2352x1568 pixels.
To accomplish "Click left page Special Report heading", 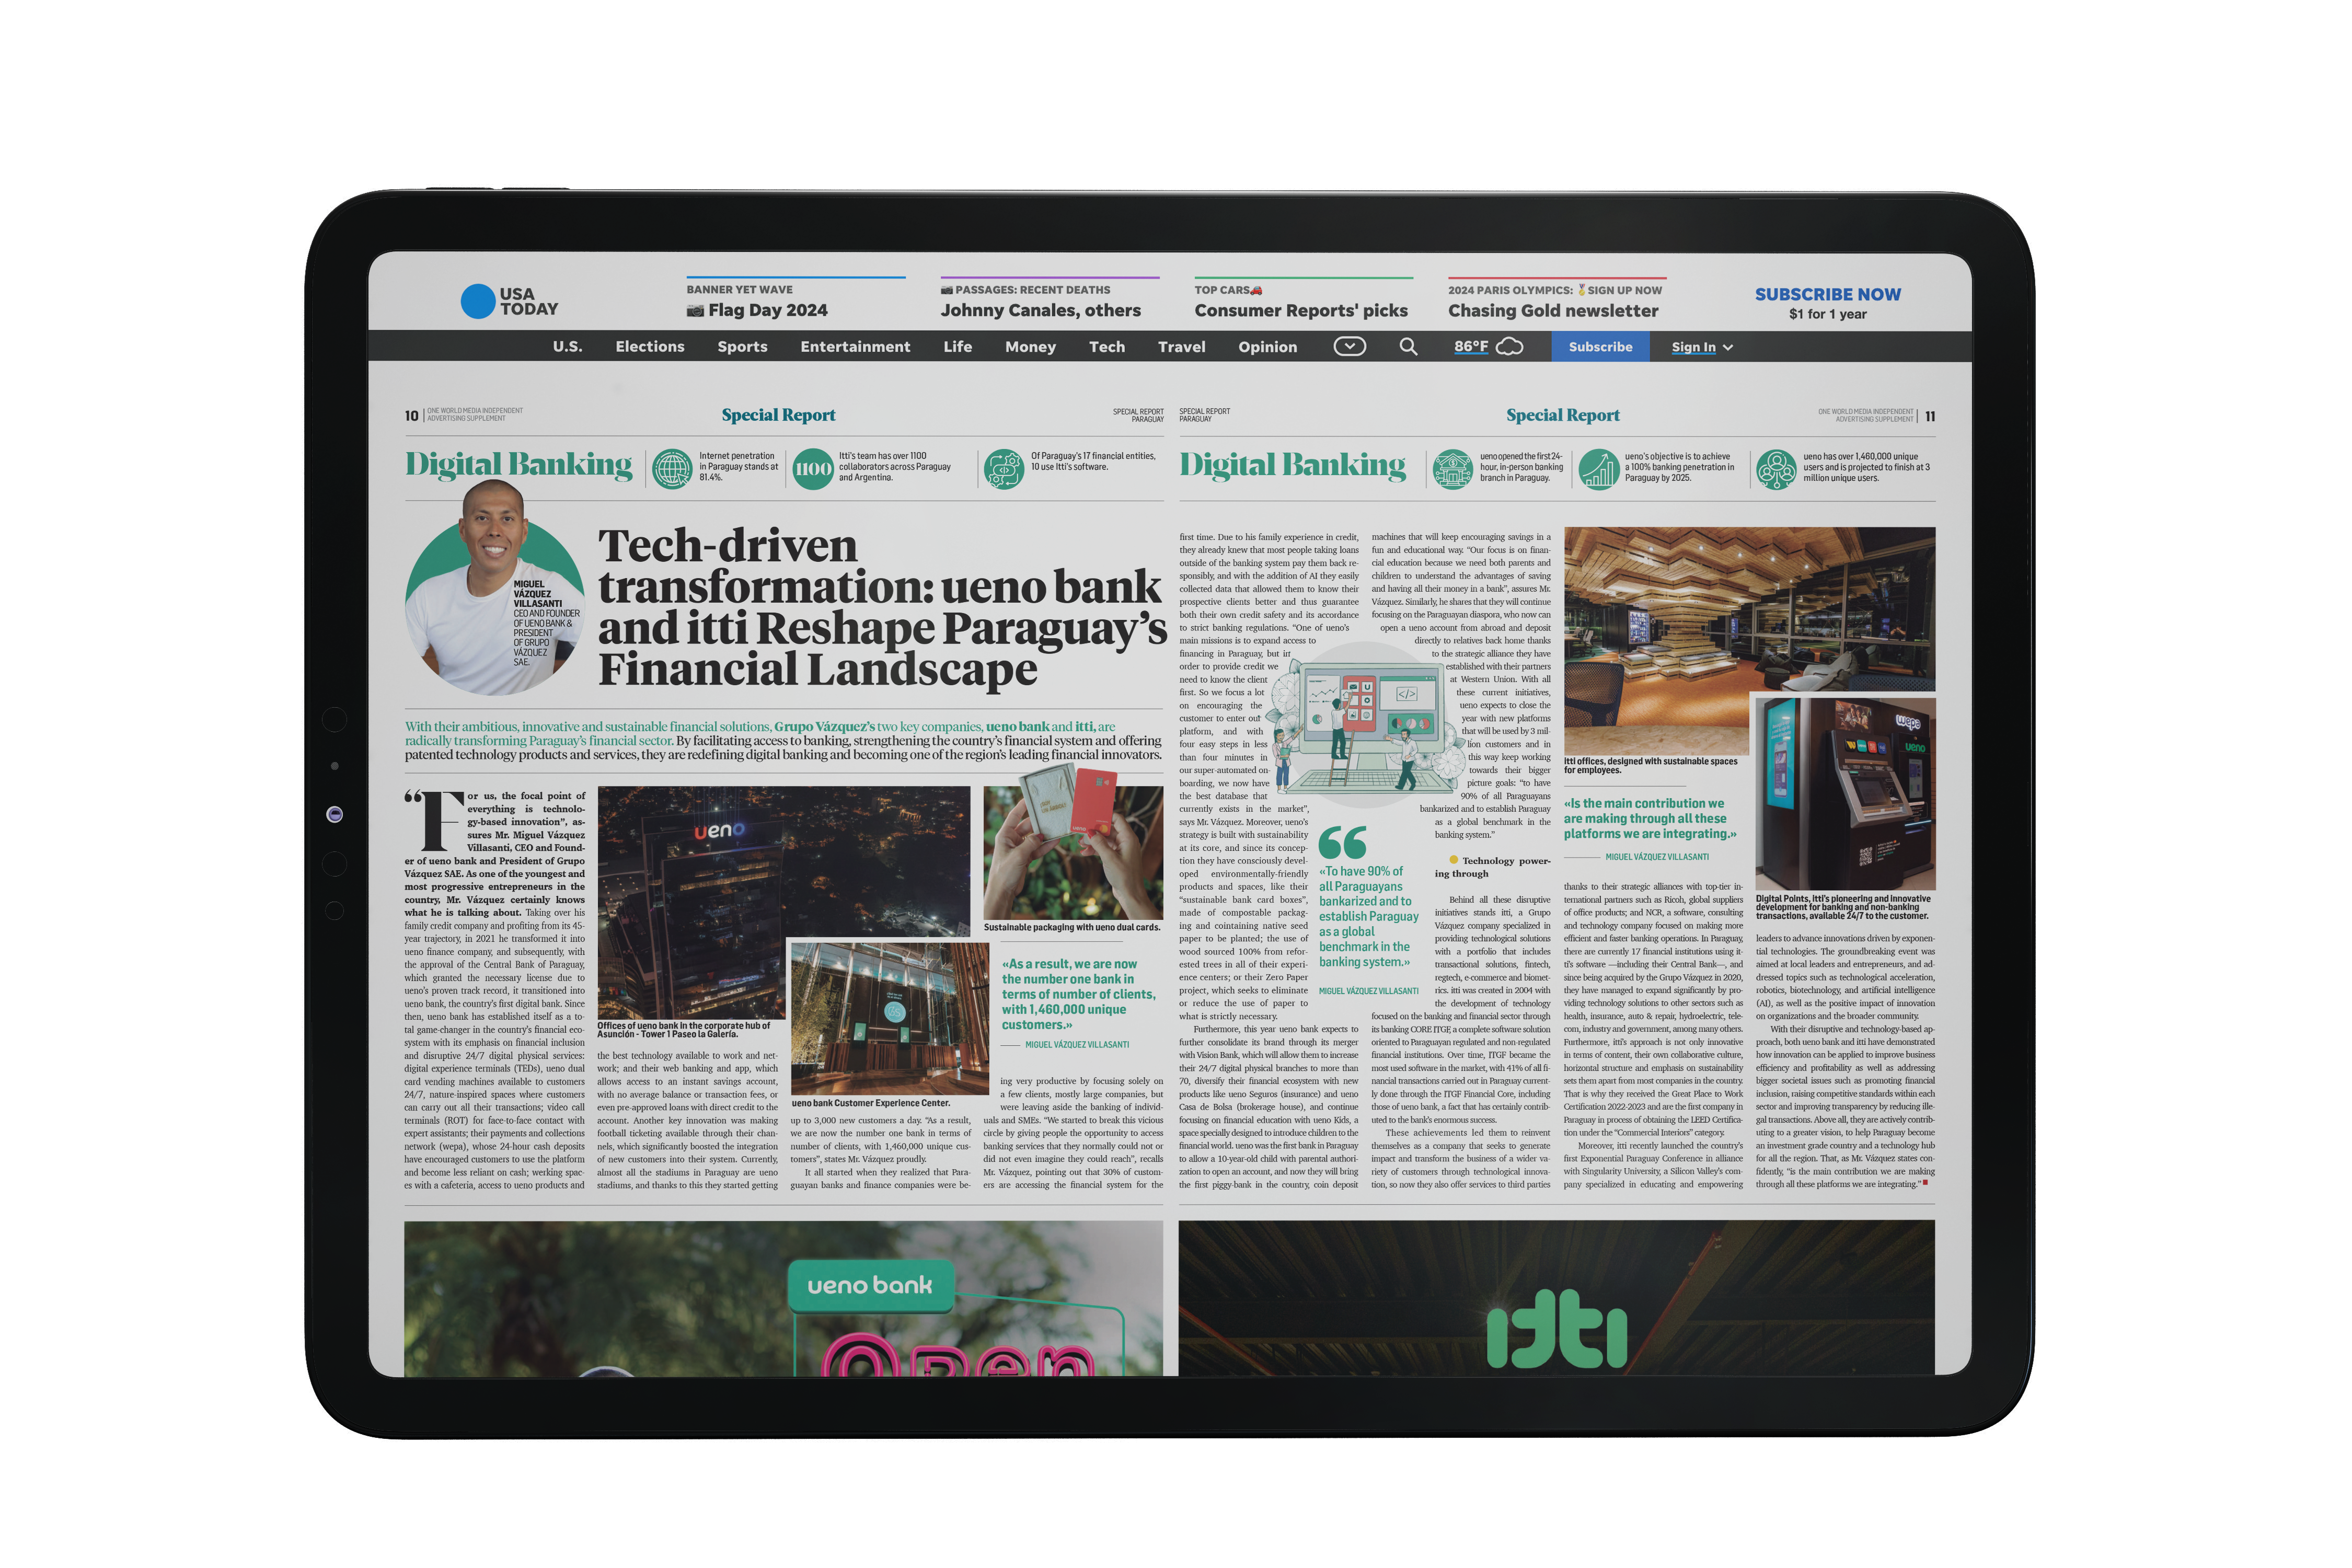I will [778, 415].
